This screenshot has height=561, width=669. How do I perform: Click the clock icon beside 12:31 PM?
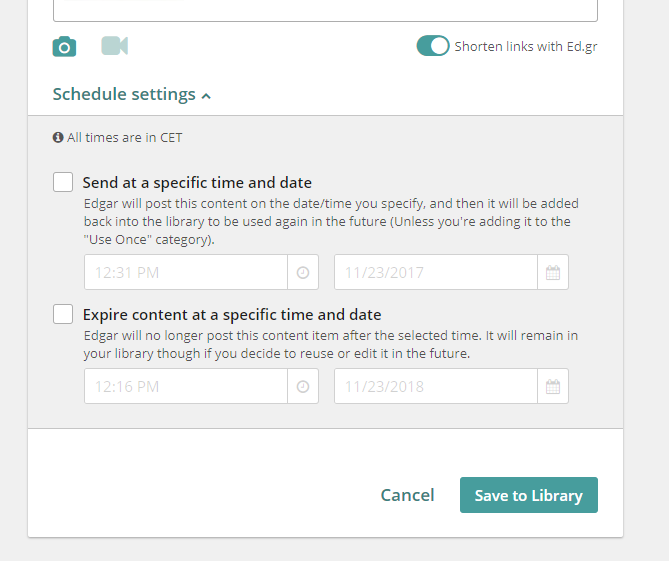[x=303, y=272]
